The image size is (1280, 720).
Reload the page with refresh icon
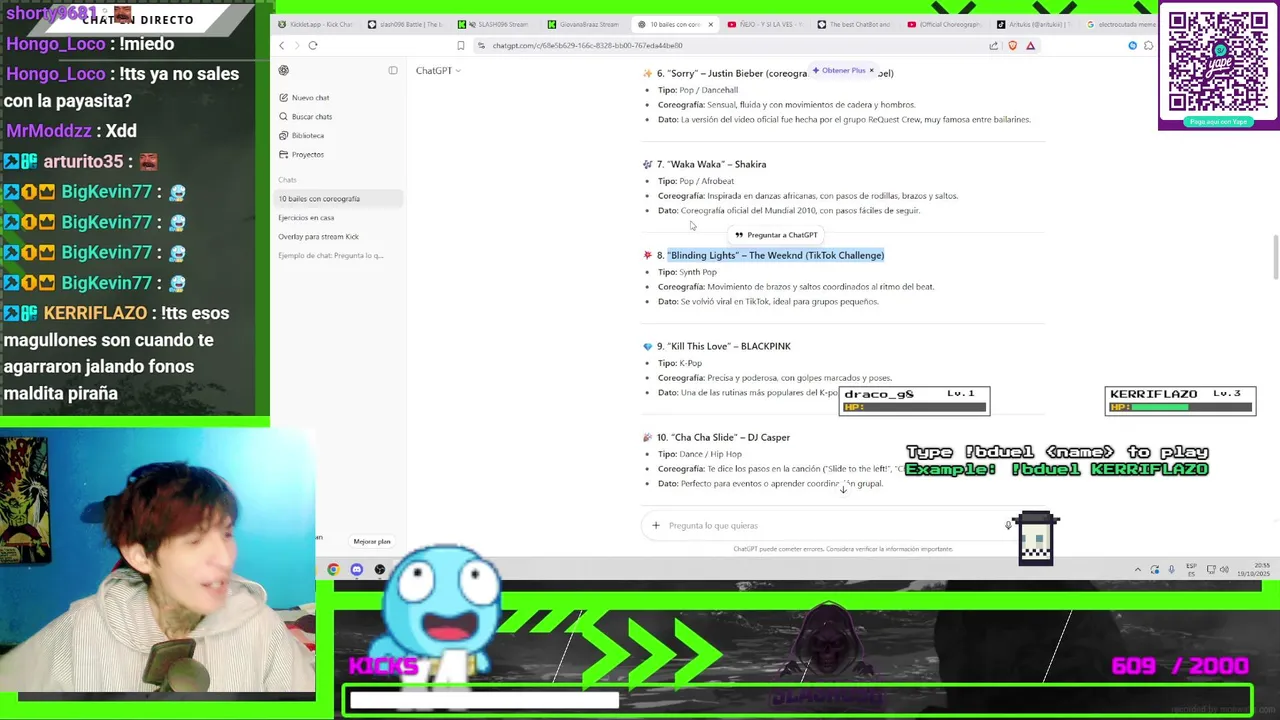(313, 45)
